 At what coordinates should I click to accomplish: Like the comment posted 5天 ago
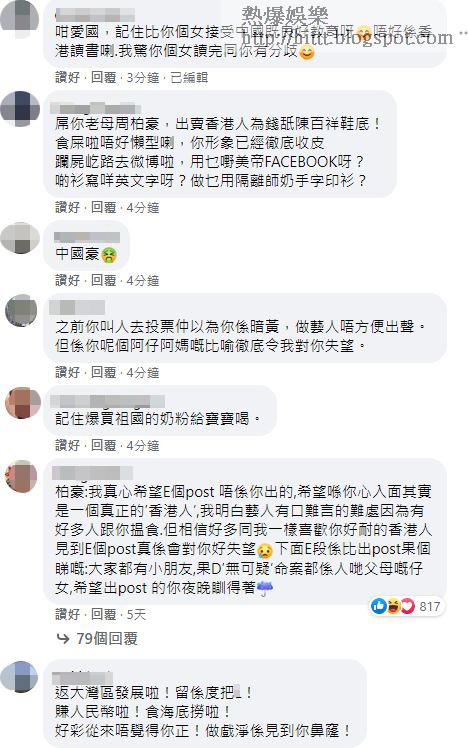point(67,614)
